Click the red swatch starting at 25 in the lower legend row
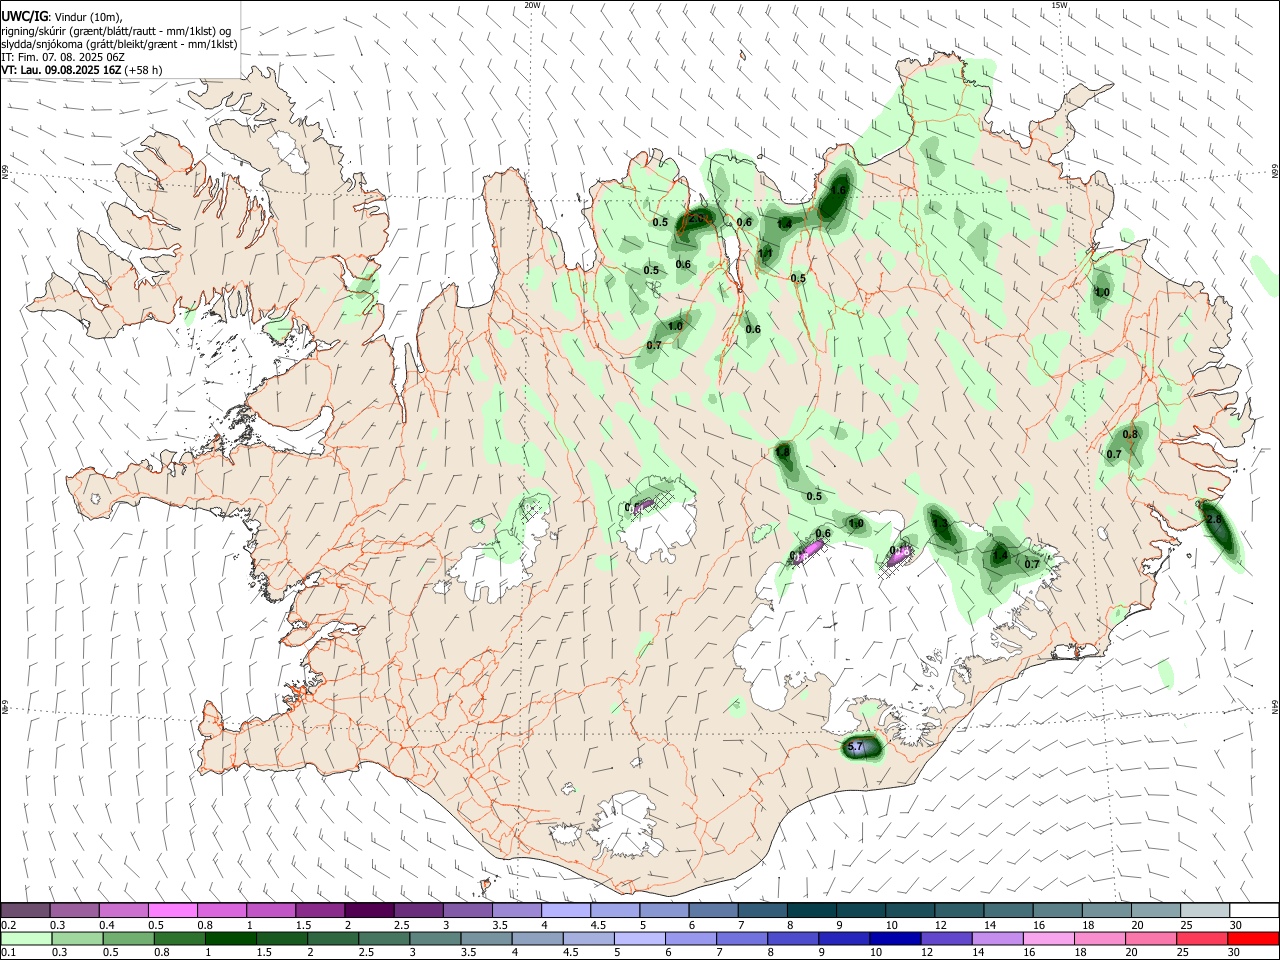Viewport: 1280px width, 960px height. point(1202,939)
